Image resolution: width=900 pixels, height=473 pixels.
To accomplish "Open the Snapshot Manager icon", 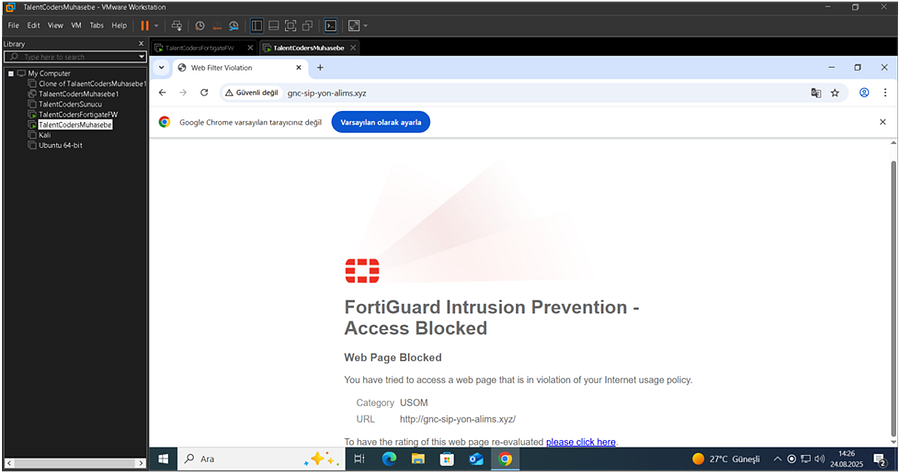I will pos(234,25).
